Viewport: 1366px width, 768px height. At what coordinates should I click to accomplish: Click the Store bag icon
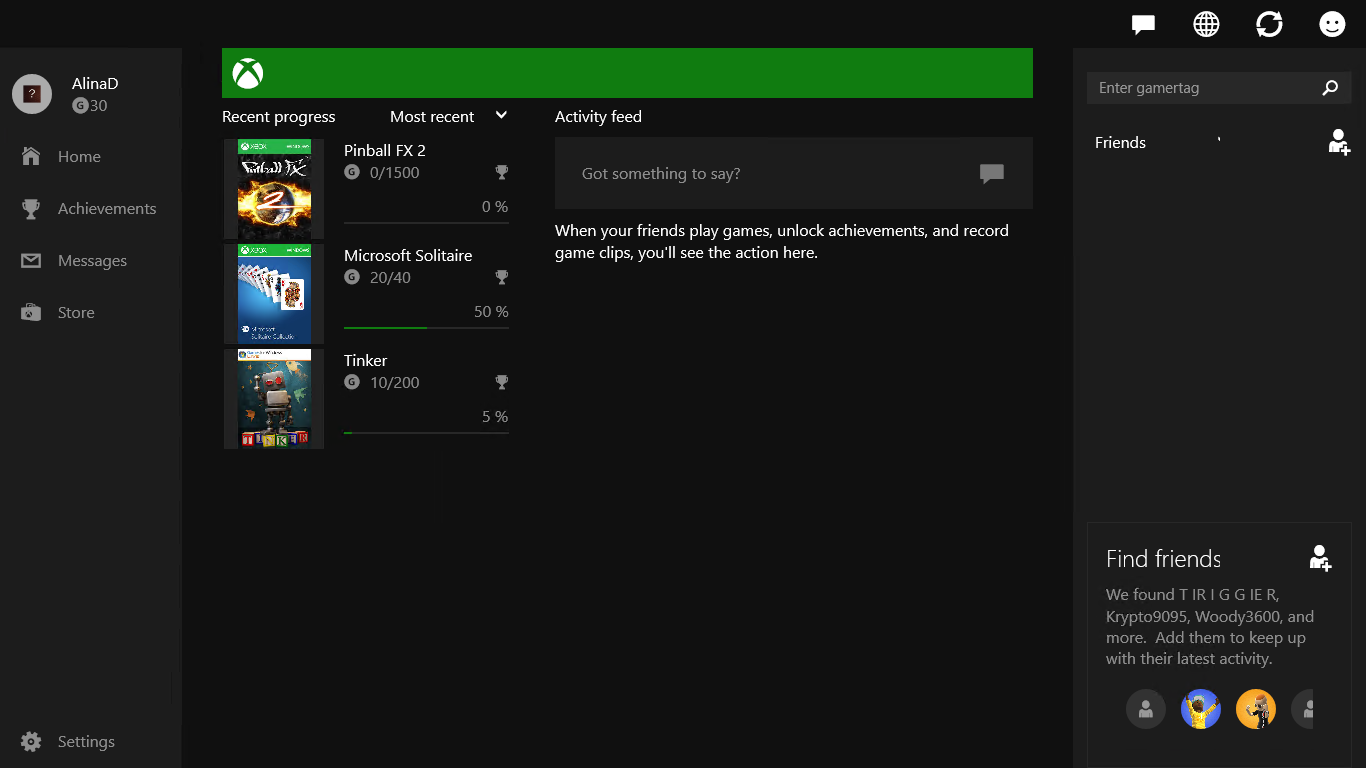31,312
